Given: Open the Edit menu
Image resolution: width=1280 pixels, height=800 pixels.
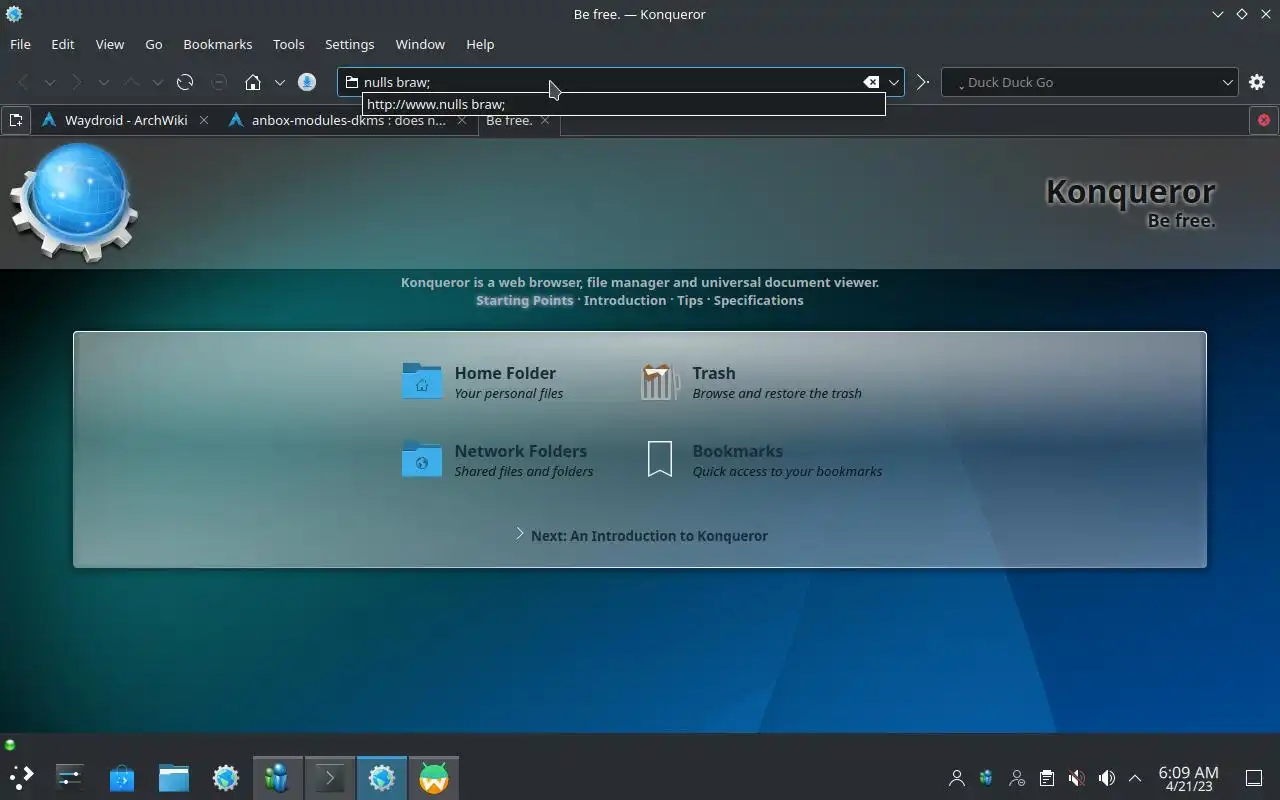Looking at the screenshot, I should tap(62, 44).
